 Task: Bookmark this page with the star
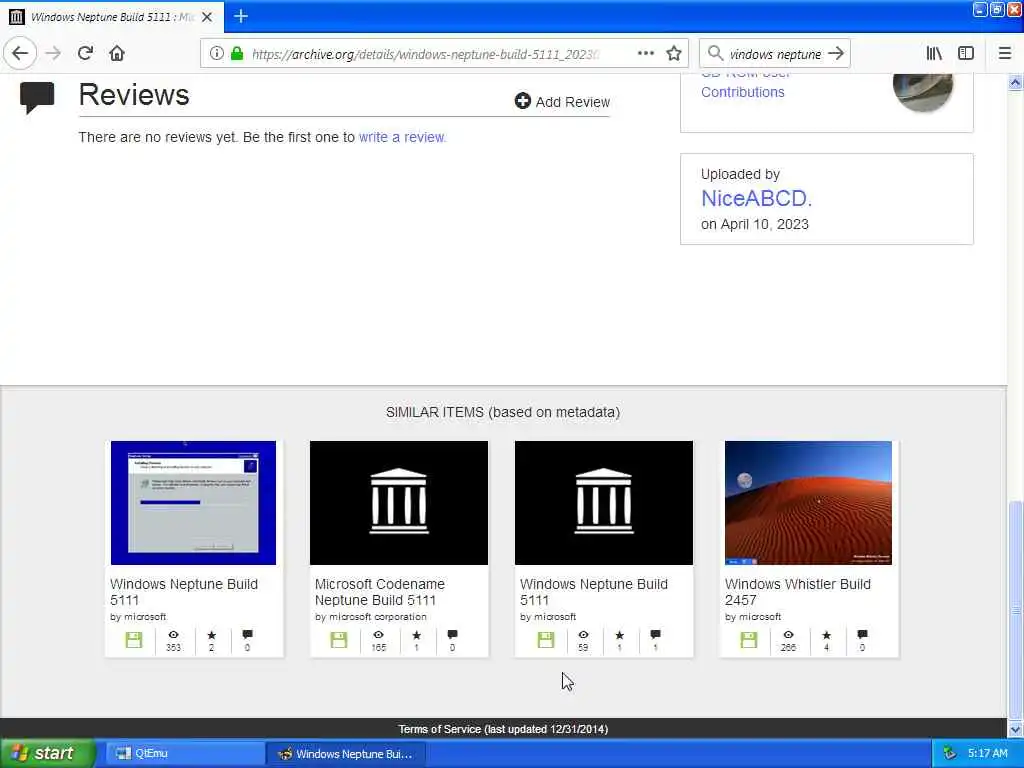coord(674,54)
